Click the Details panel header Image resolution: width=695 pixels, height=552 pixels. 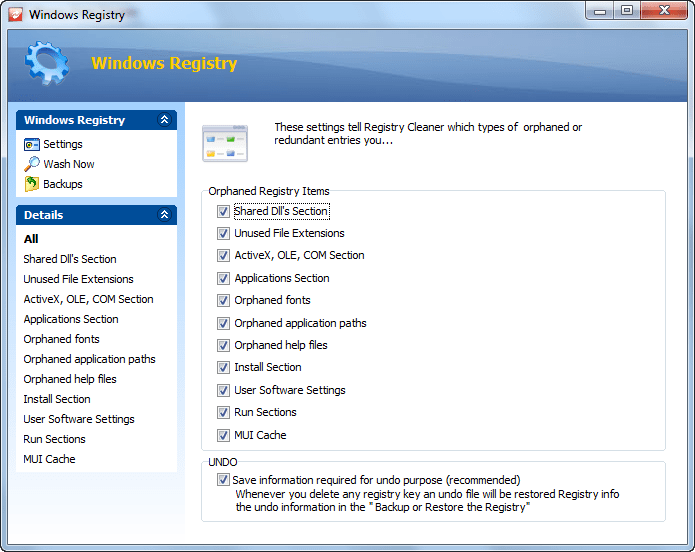96,215
